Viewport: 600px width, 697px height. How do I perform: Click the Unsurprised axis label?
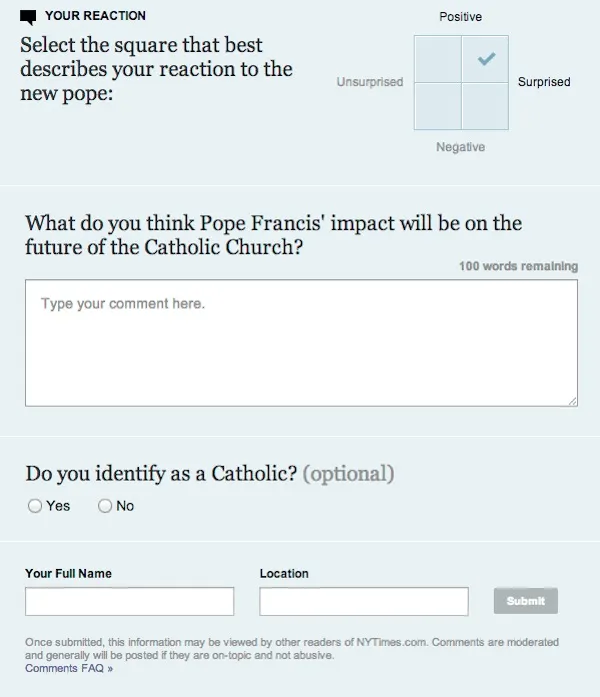tap(370, 82)
